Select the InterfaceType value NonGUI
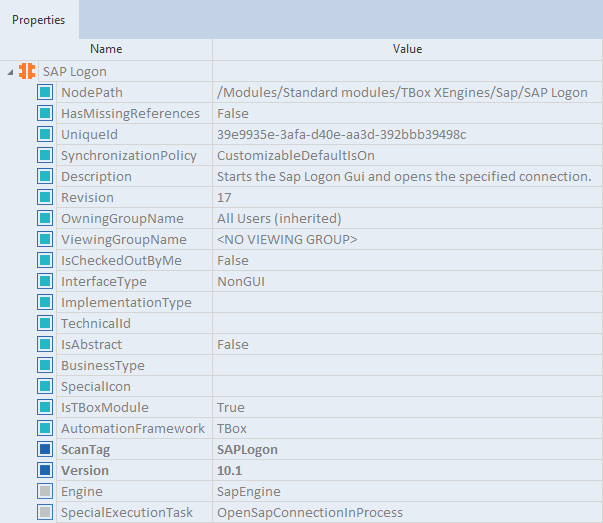The height and width of the screenshot is (523, 603). click(x=241, y=281)
